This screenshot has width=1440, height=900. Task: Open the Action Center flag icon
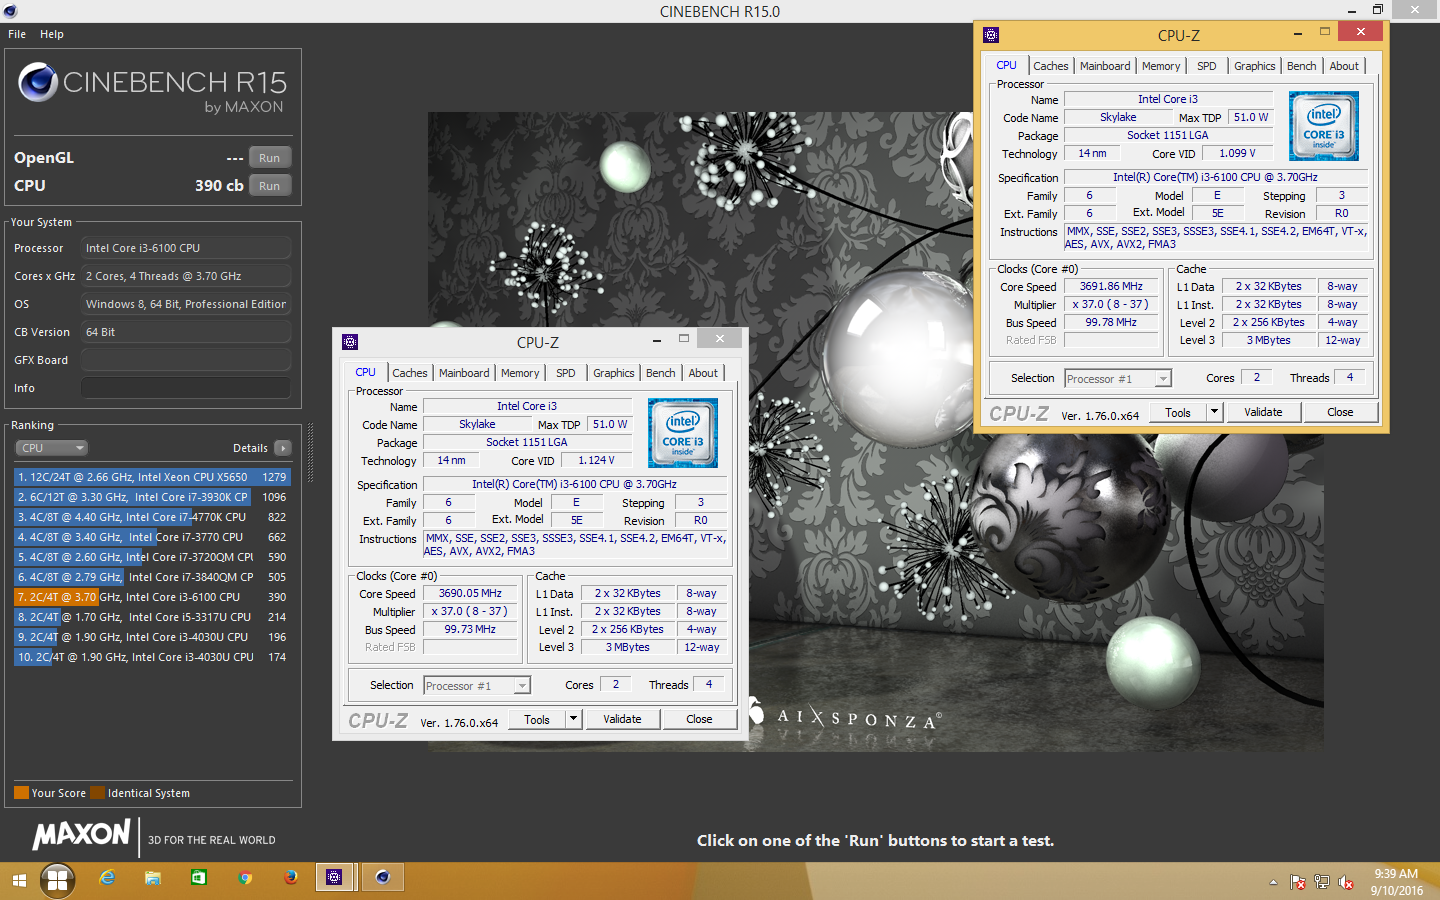tap(1298, 882)
